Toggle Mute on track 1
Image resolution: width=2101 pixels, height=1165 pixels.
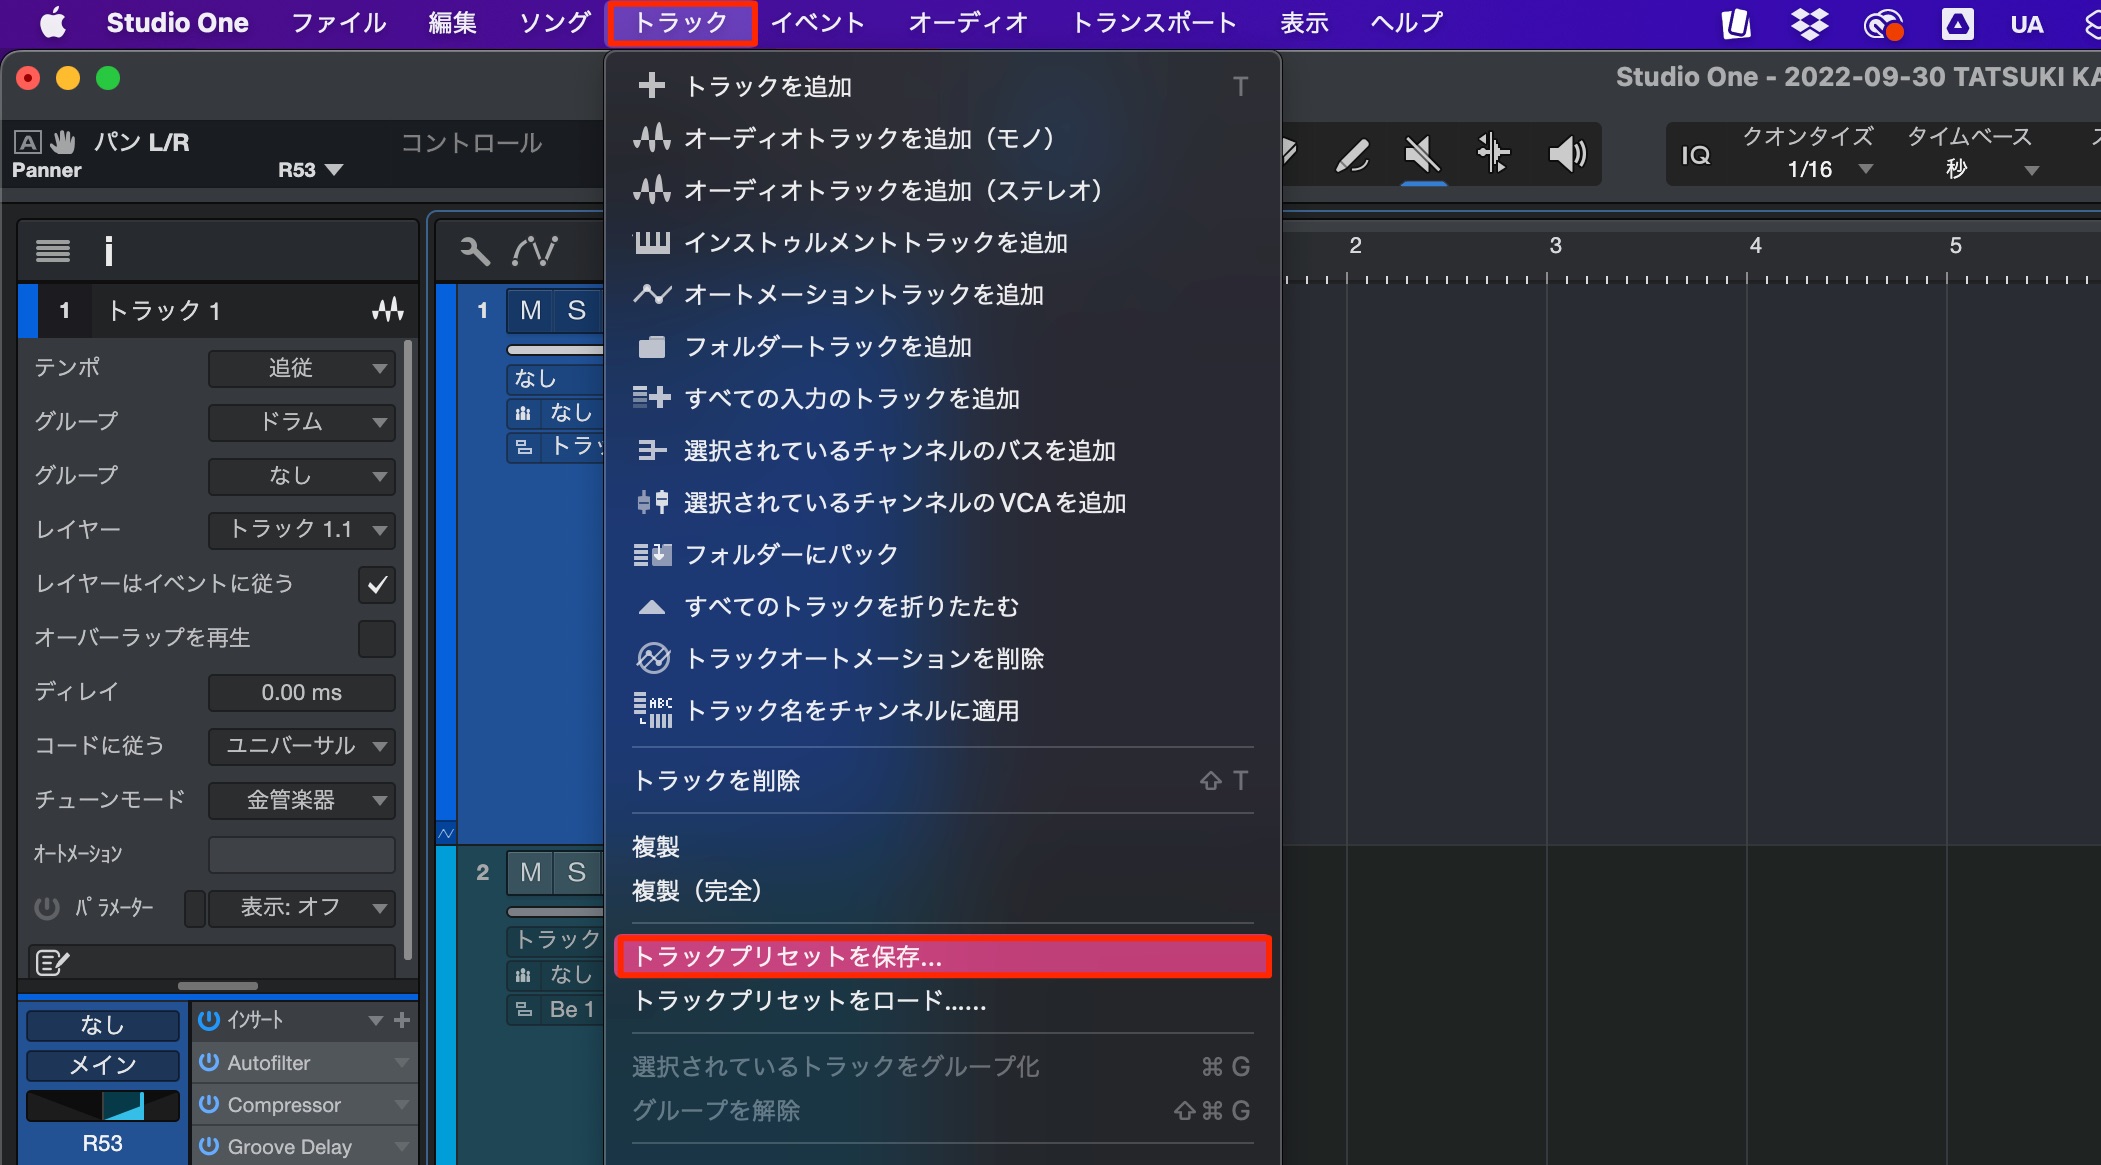pyautogui.click(x=530, y=310)
